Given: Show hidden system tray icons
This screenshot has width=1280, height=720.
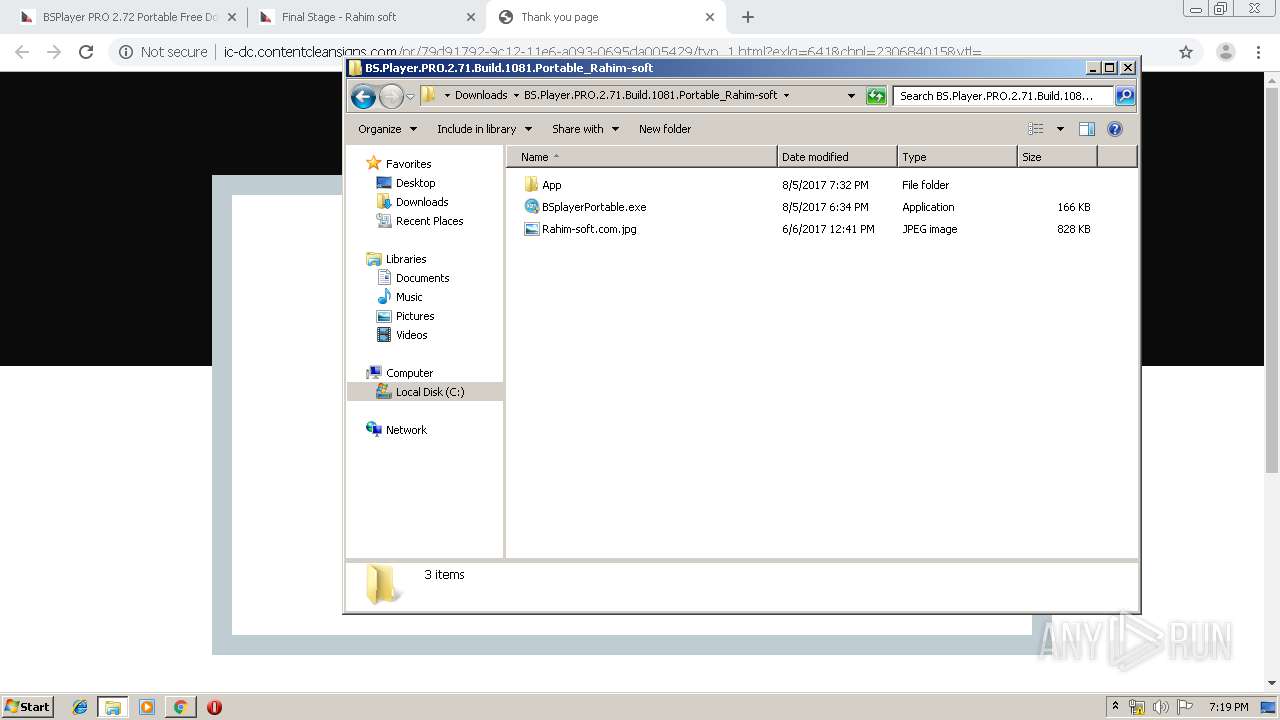Looking at the screenshot, I should coord(1115,707).
